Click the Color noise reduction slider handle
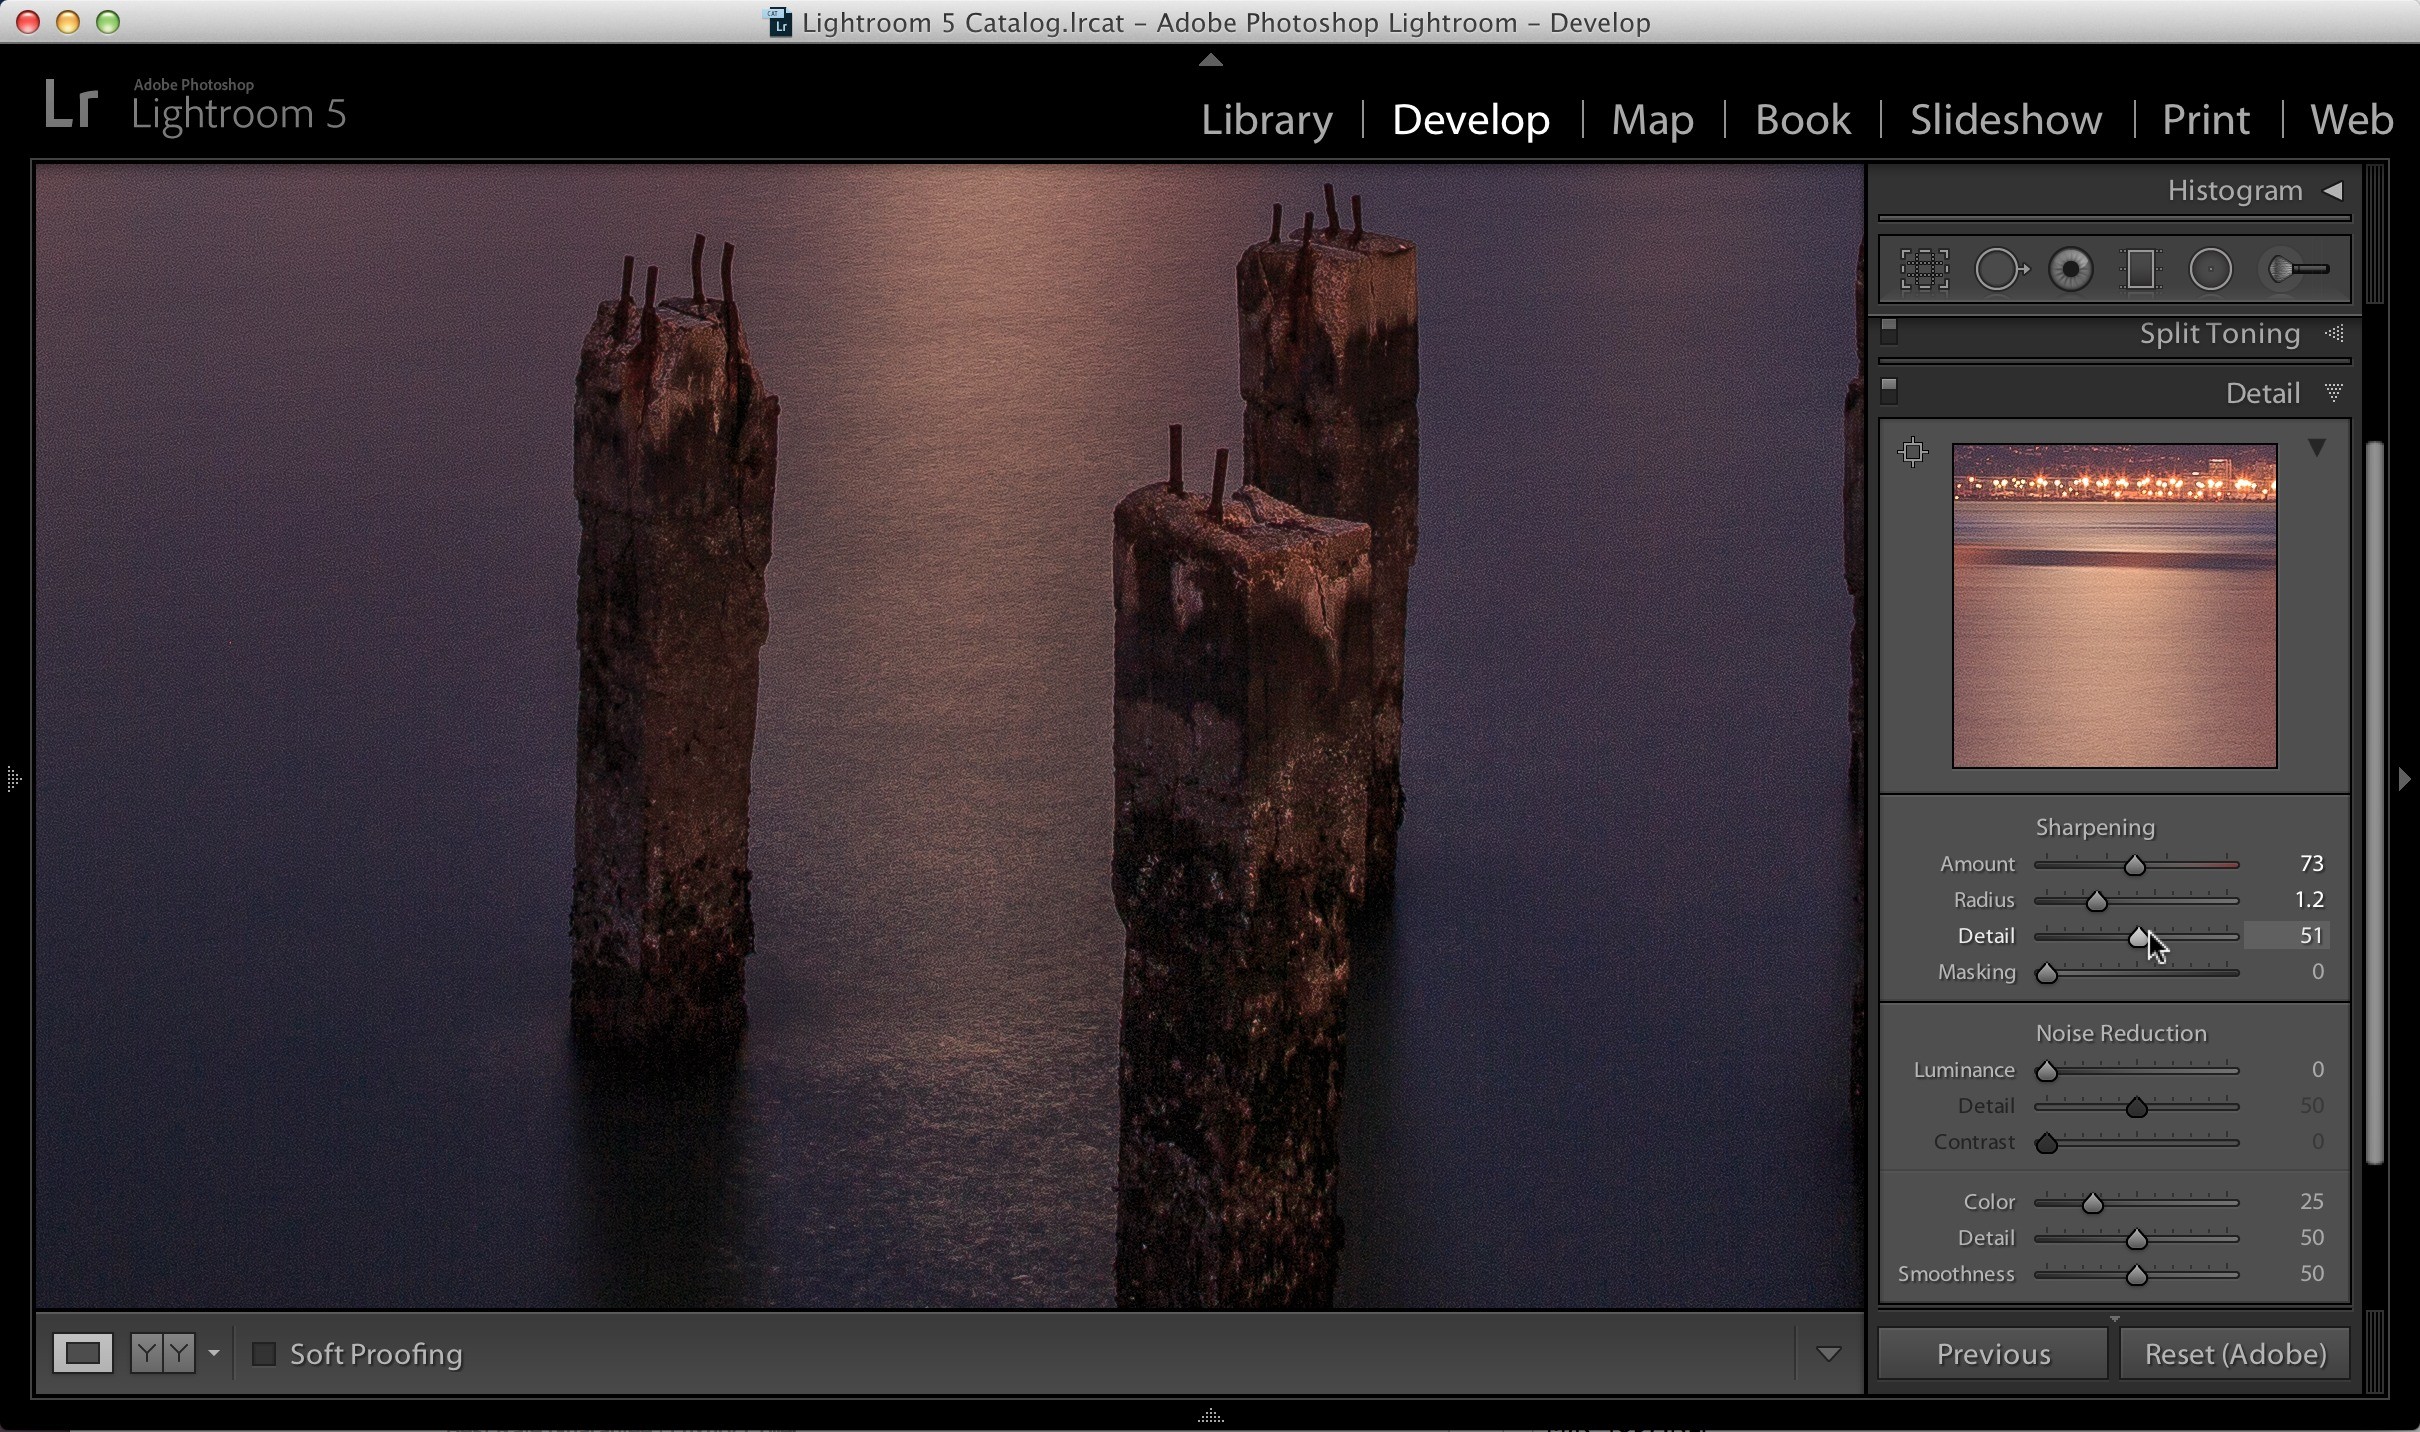Viewport: 2420px width, 1432px height. pyautogui.click(x=2092, y=1203)
